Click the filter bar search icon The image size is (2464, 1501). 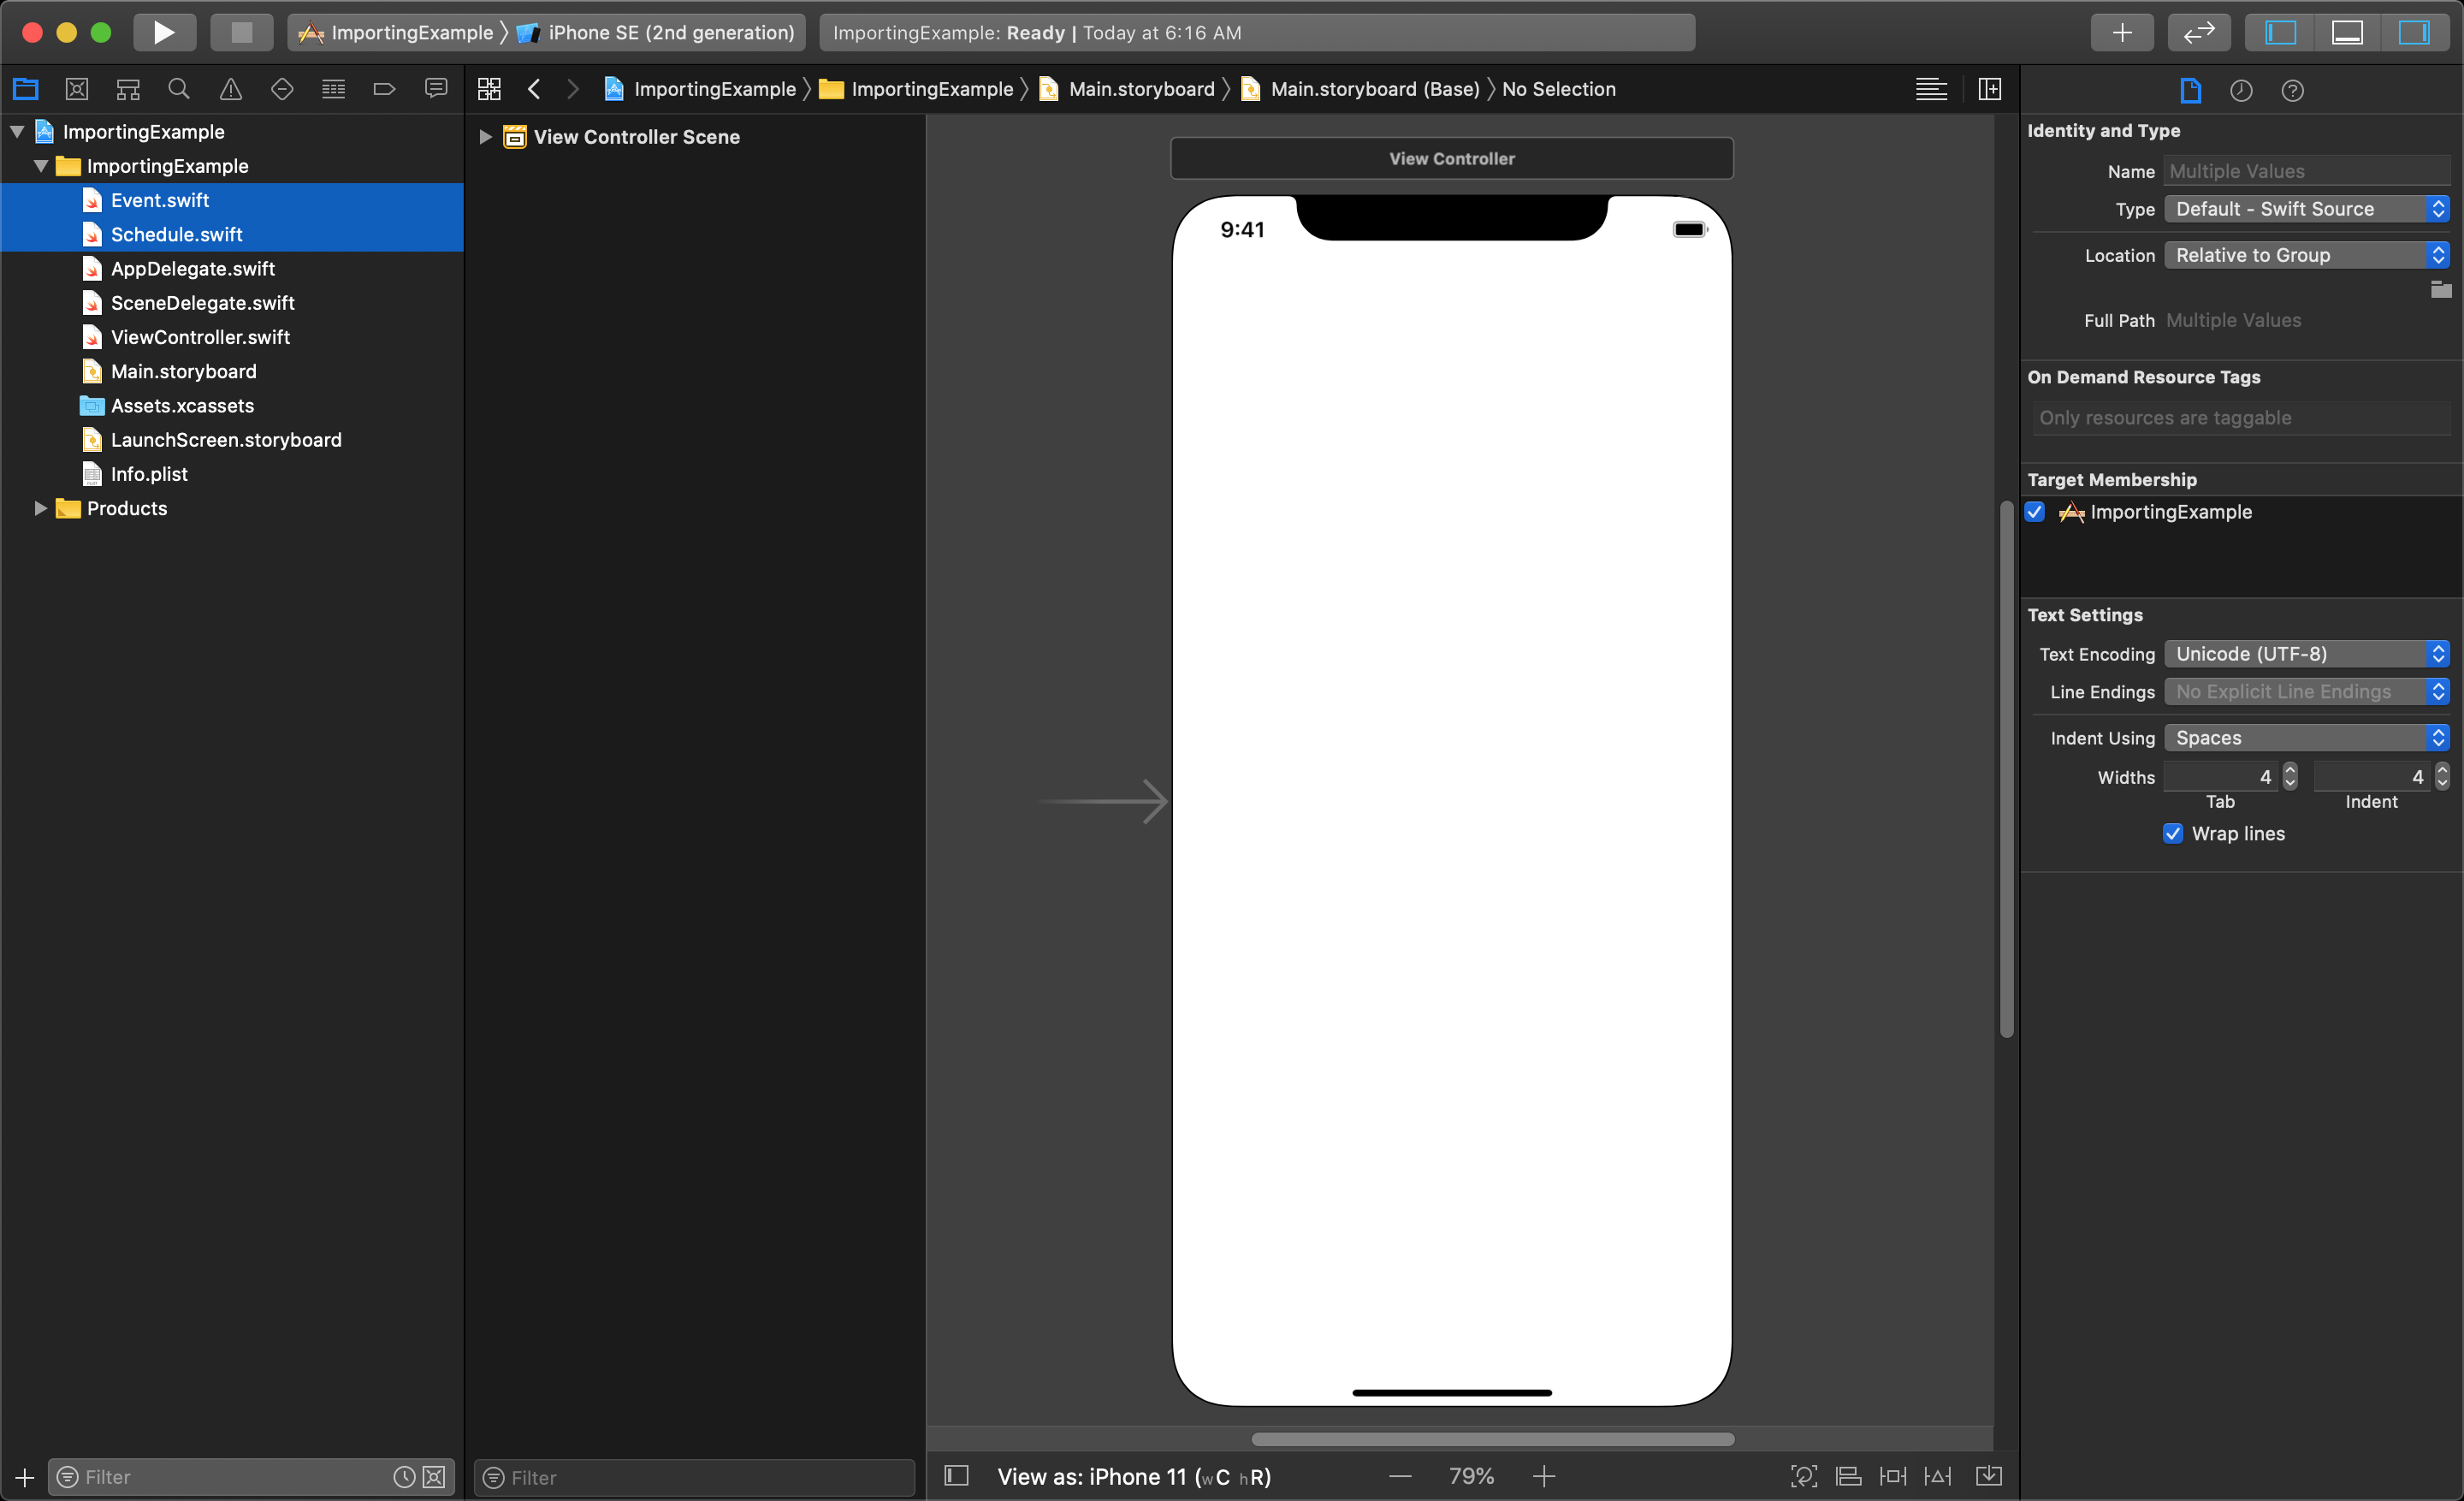[65, 1476]
